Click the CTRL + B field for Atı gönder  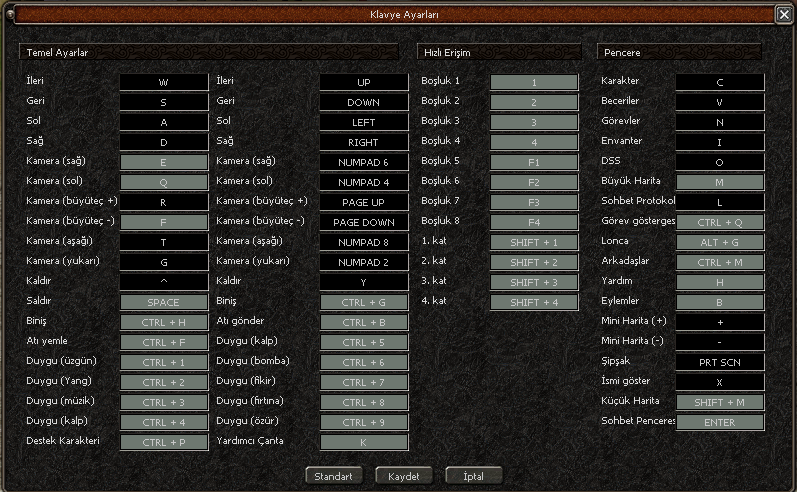point(364,322)
